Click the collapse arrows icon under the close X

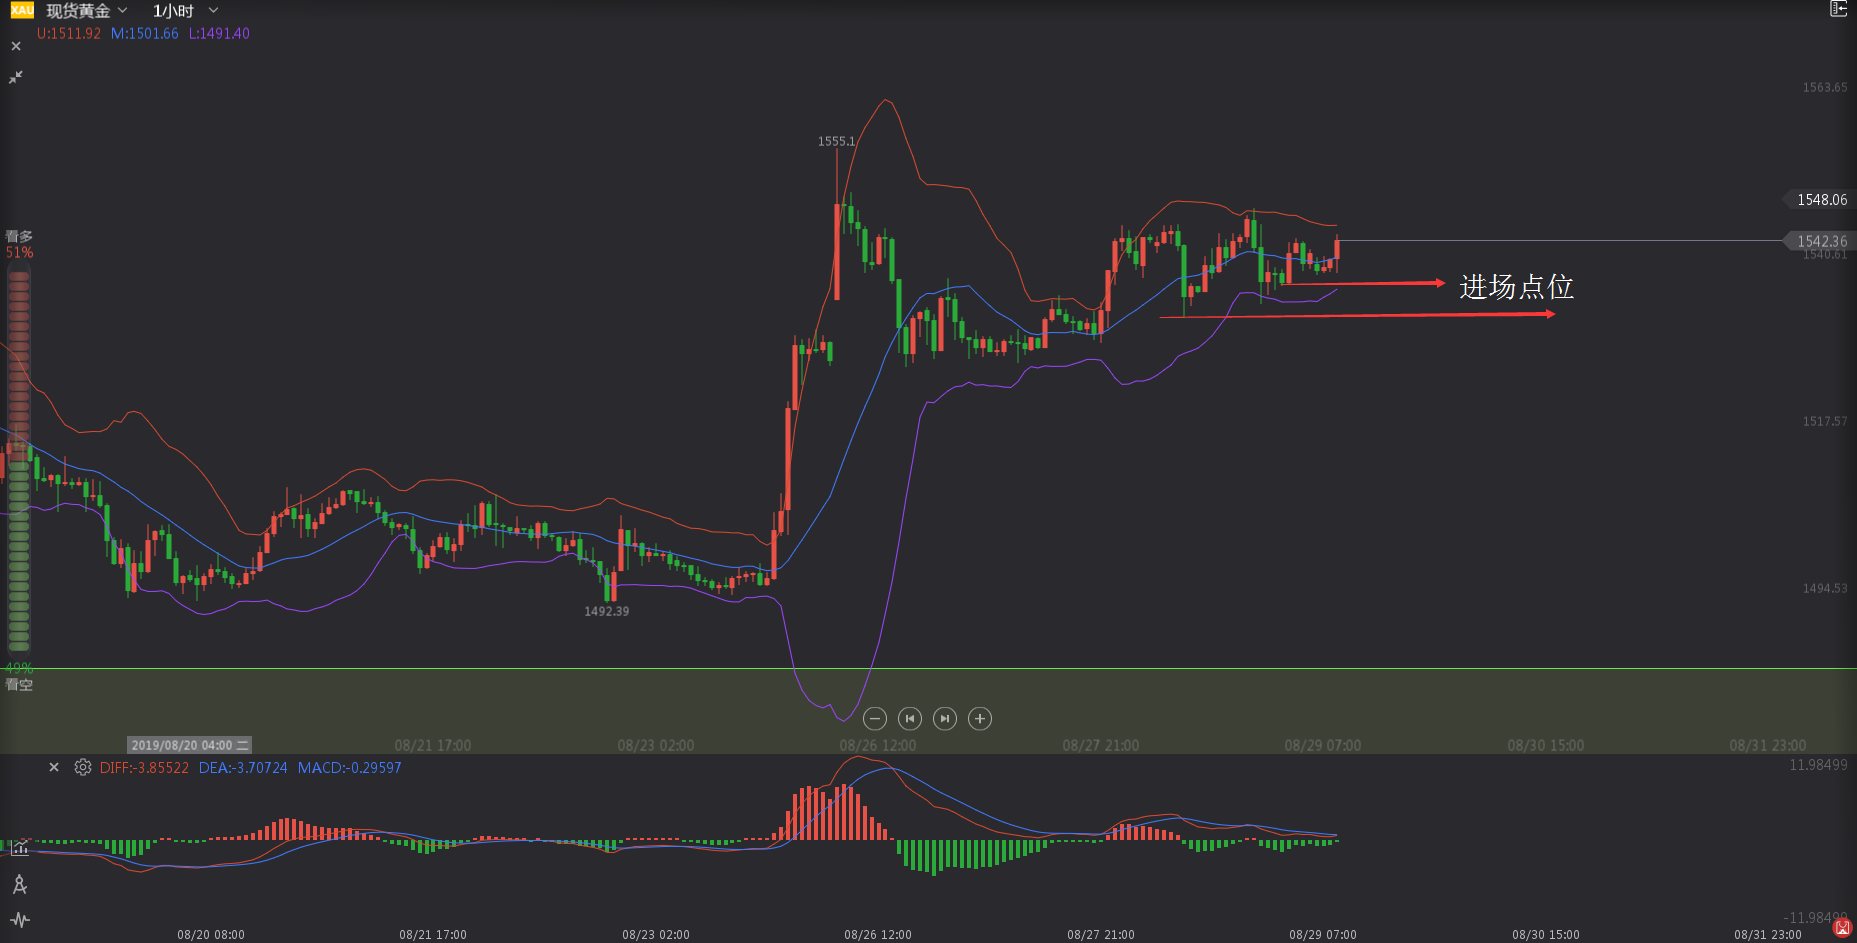point(16,77)
